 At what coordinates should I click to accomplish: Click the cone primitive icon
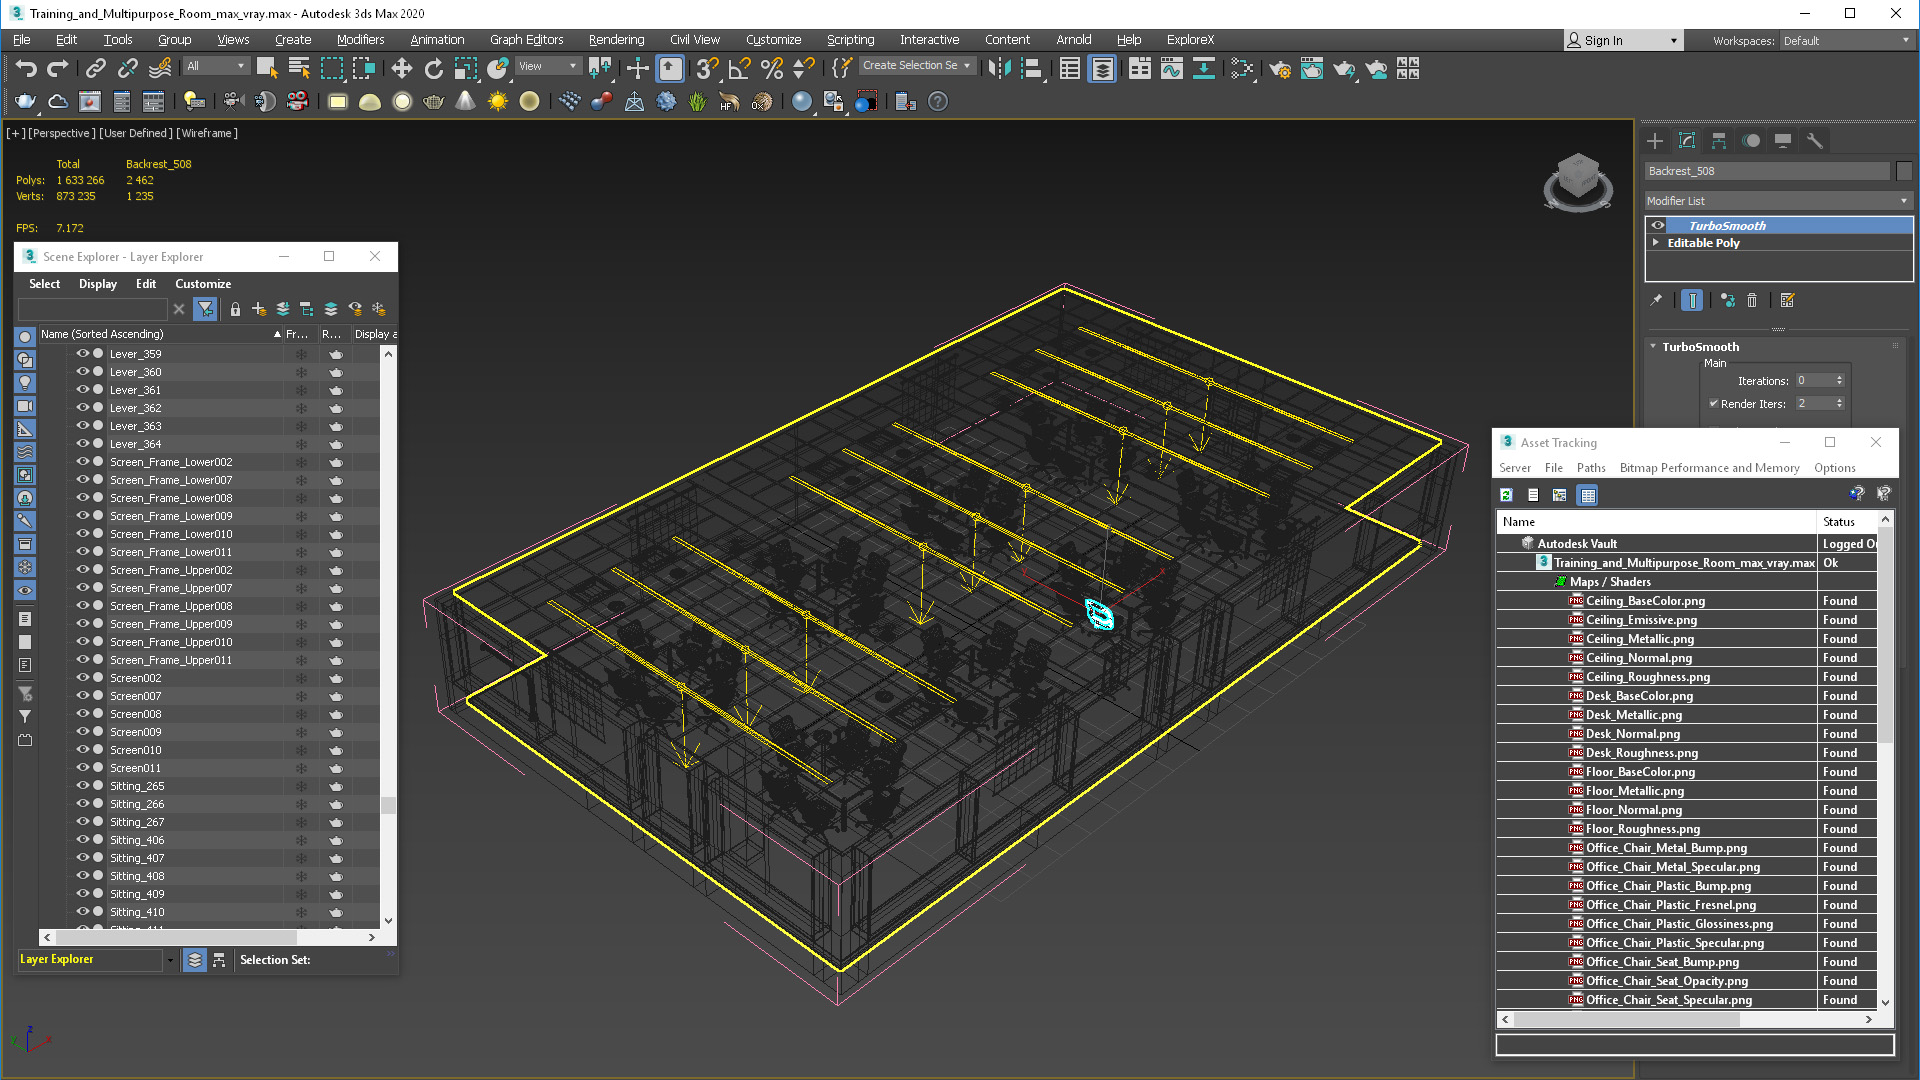pos(466,101)
